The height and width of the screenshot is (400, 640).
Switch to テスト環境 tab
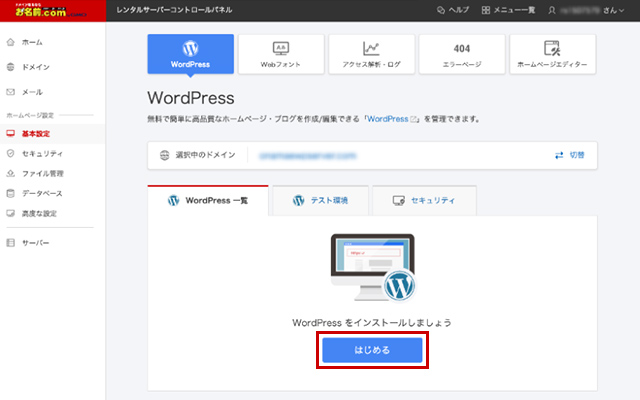coord(320,200)
